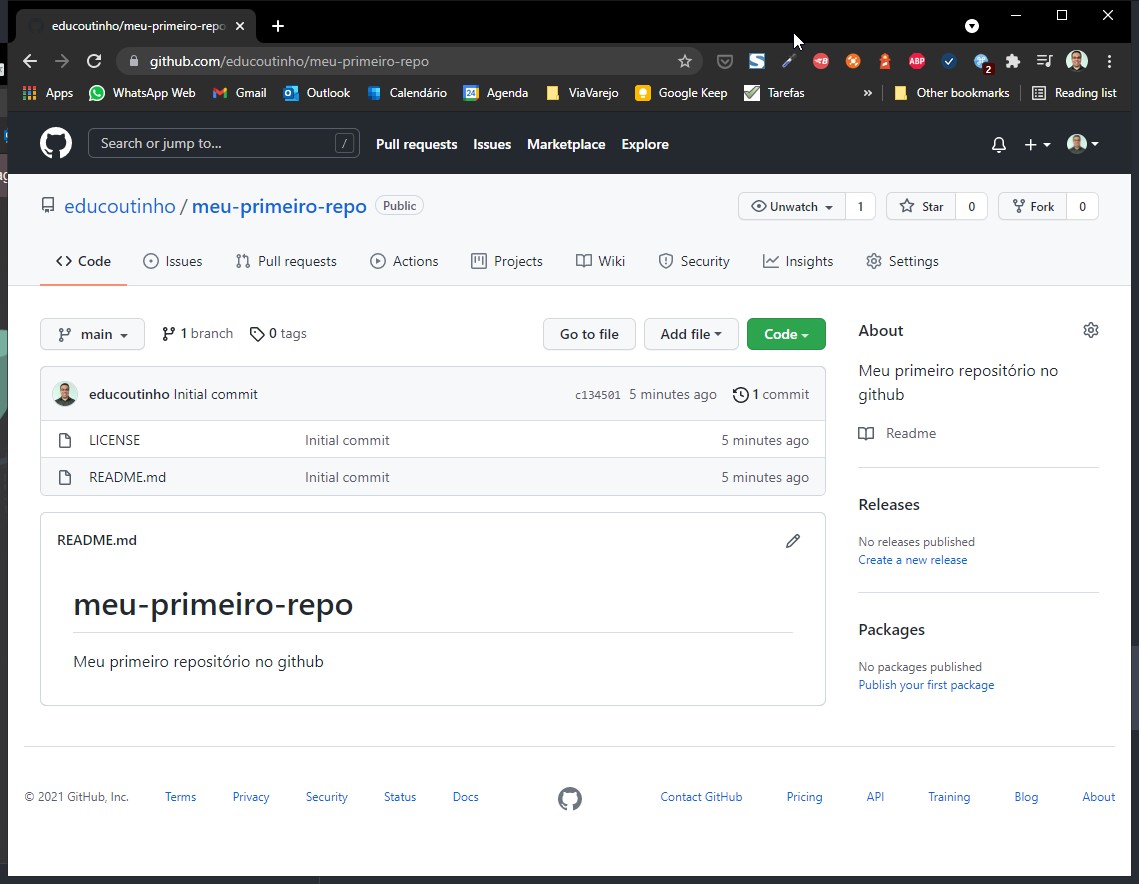Expand the Add file dropdown
This screenshot has width=1139, height=884.
691,334
